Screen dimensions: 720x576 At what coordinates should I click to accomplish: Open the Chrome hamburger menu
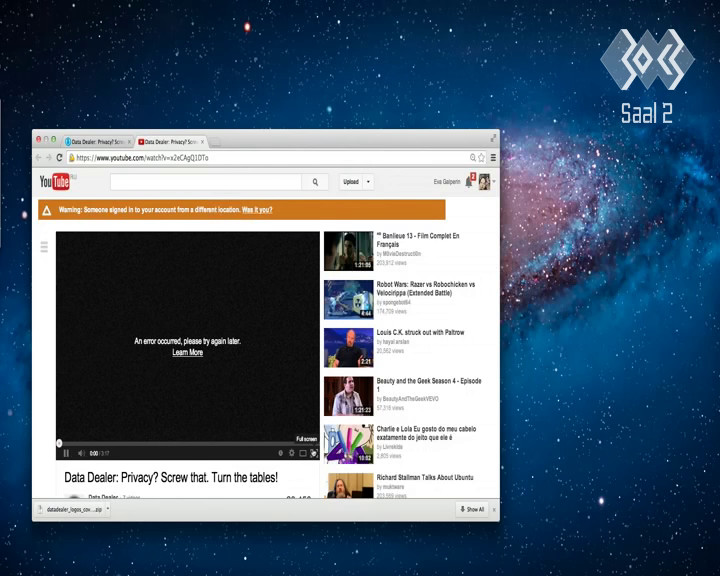[x=493, y=158]
